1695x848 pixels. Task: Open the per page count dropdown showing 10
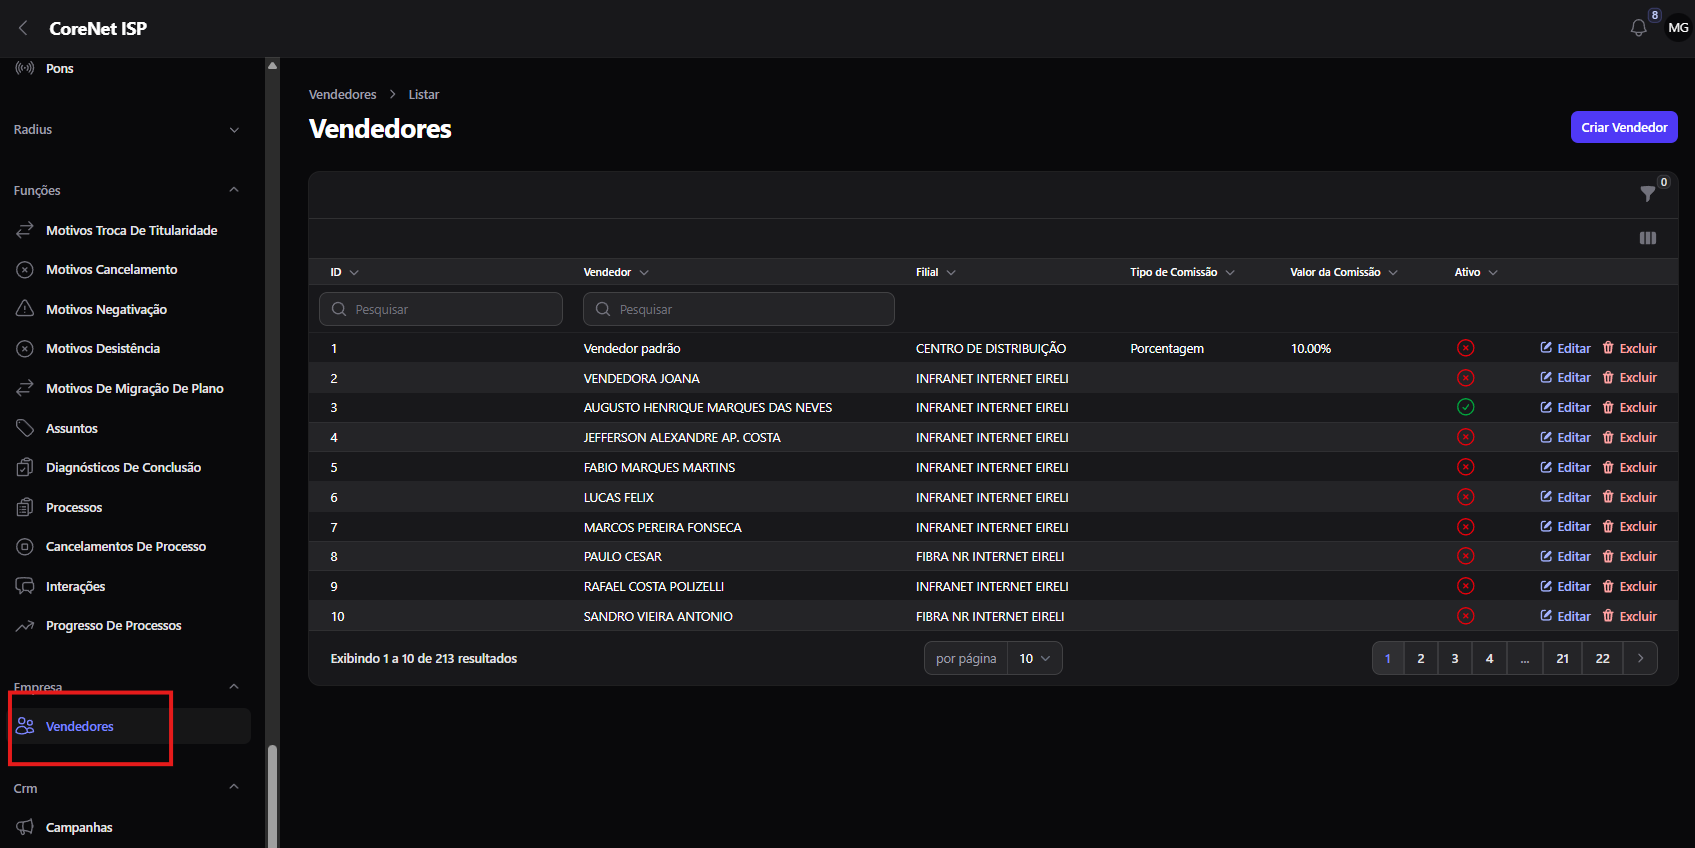[1035, 658]
